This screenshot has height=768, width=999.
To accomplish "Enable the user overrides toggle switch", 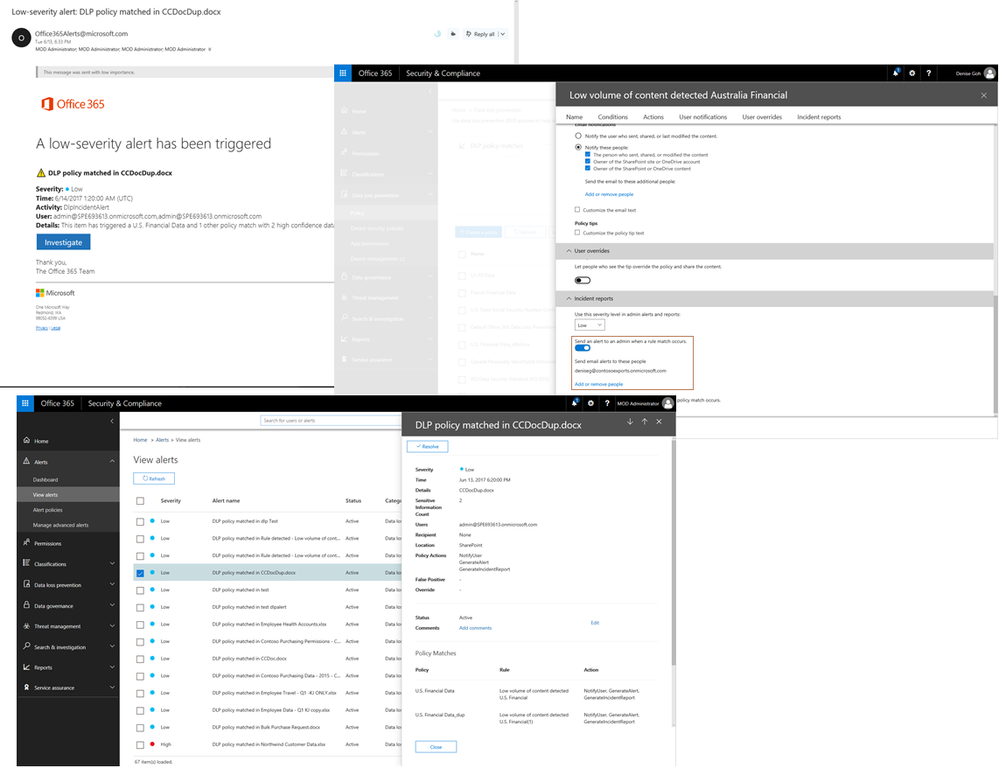I will [x=582, y=280].
